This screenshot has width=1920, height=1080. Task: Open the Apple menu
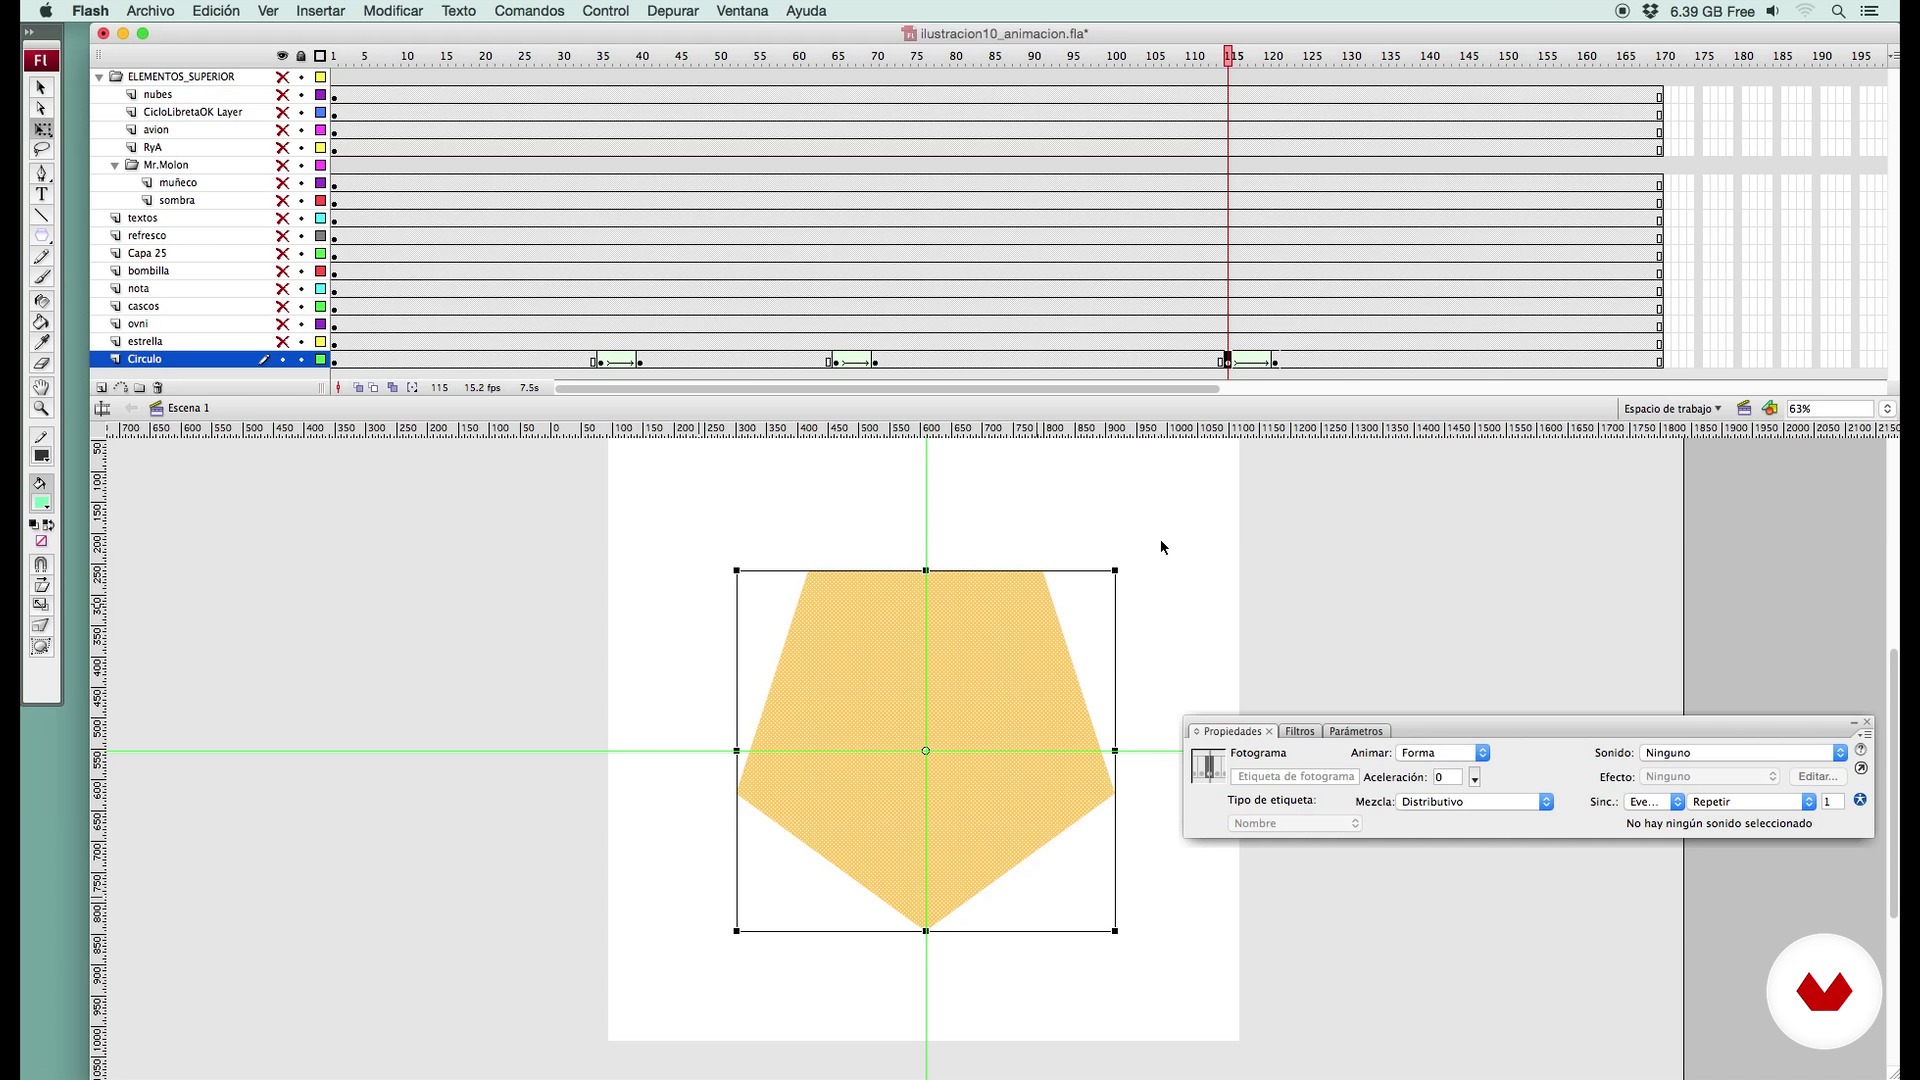(x=46, y=11)
